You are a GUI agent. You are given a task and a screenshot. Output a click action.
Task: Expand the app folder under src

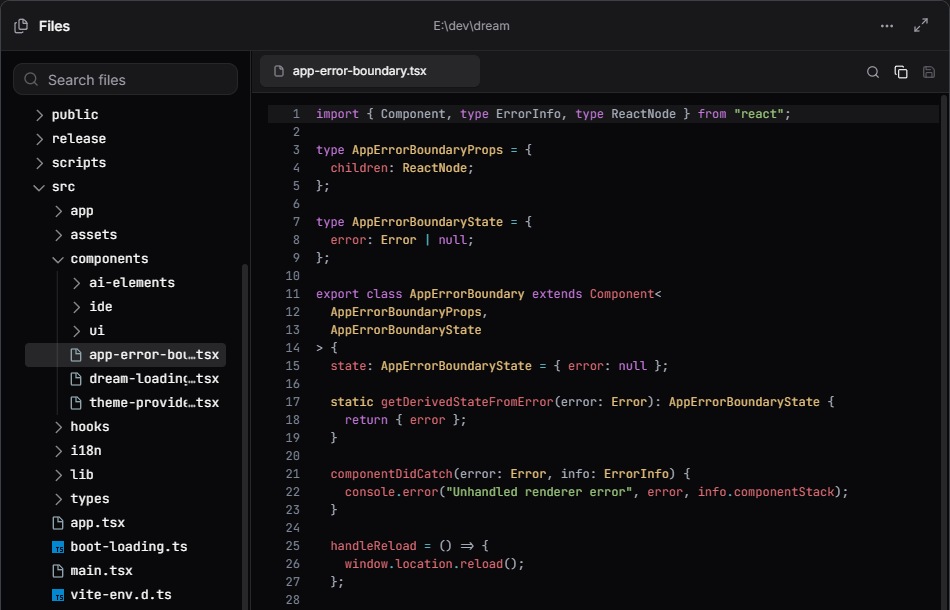point(58,211)
